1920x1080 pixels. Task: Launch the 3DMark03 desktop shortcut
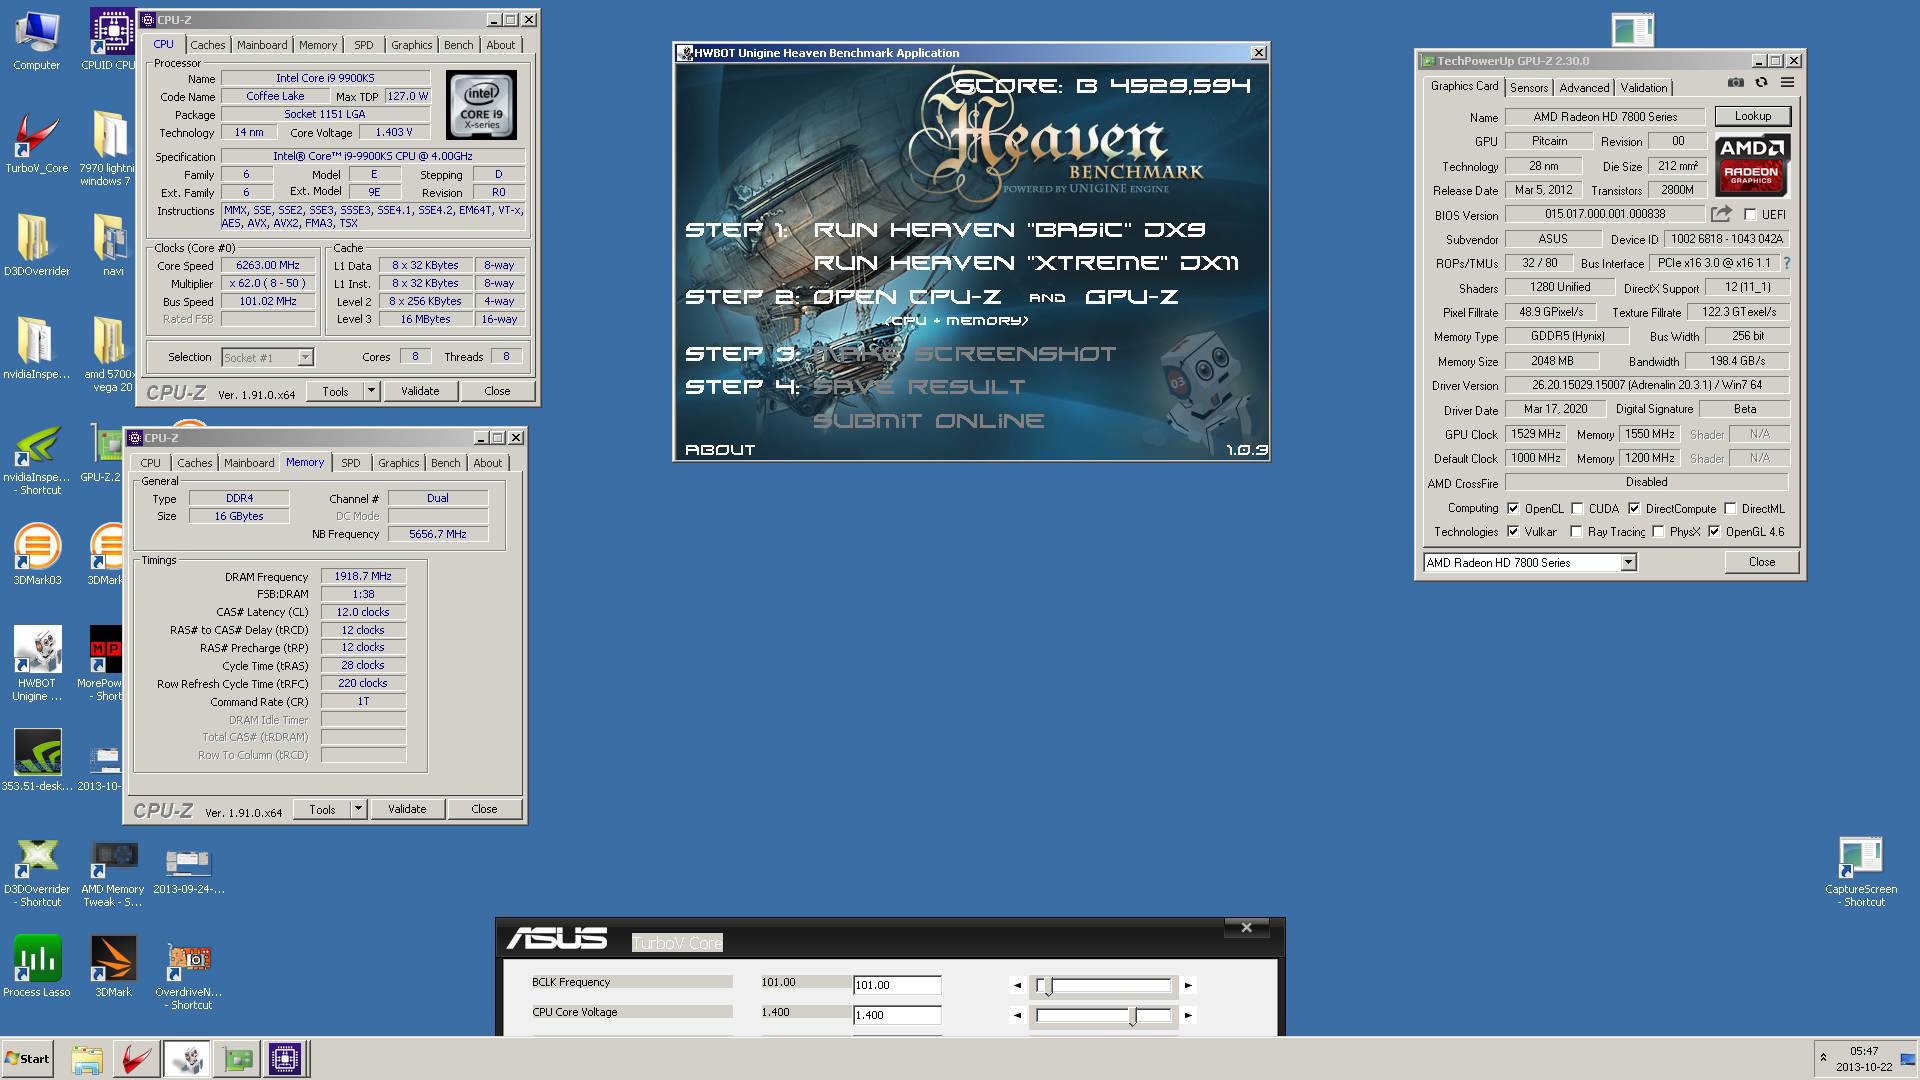36,554
